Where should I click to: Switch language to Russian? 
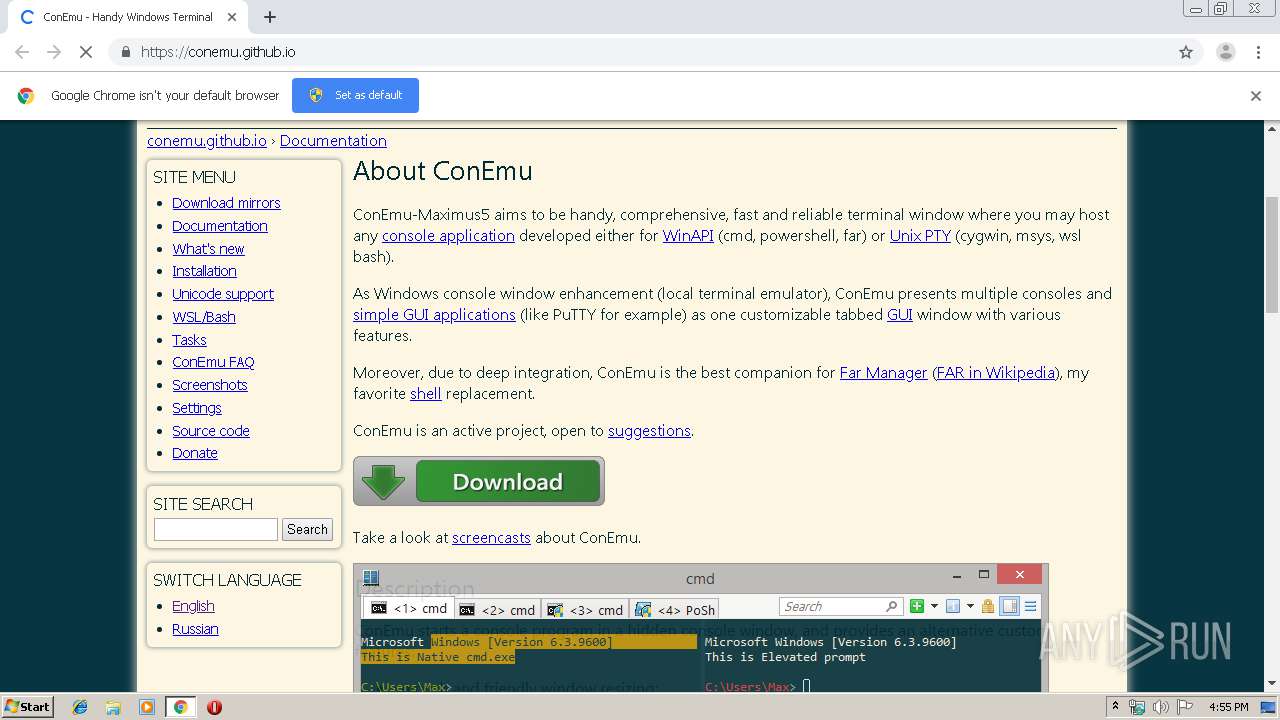[195, 629]
